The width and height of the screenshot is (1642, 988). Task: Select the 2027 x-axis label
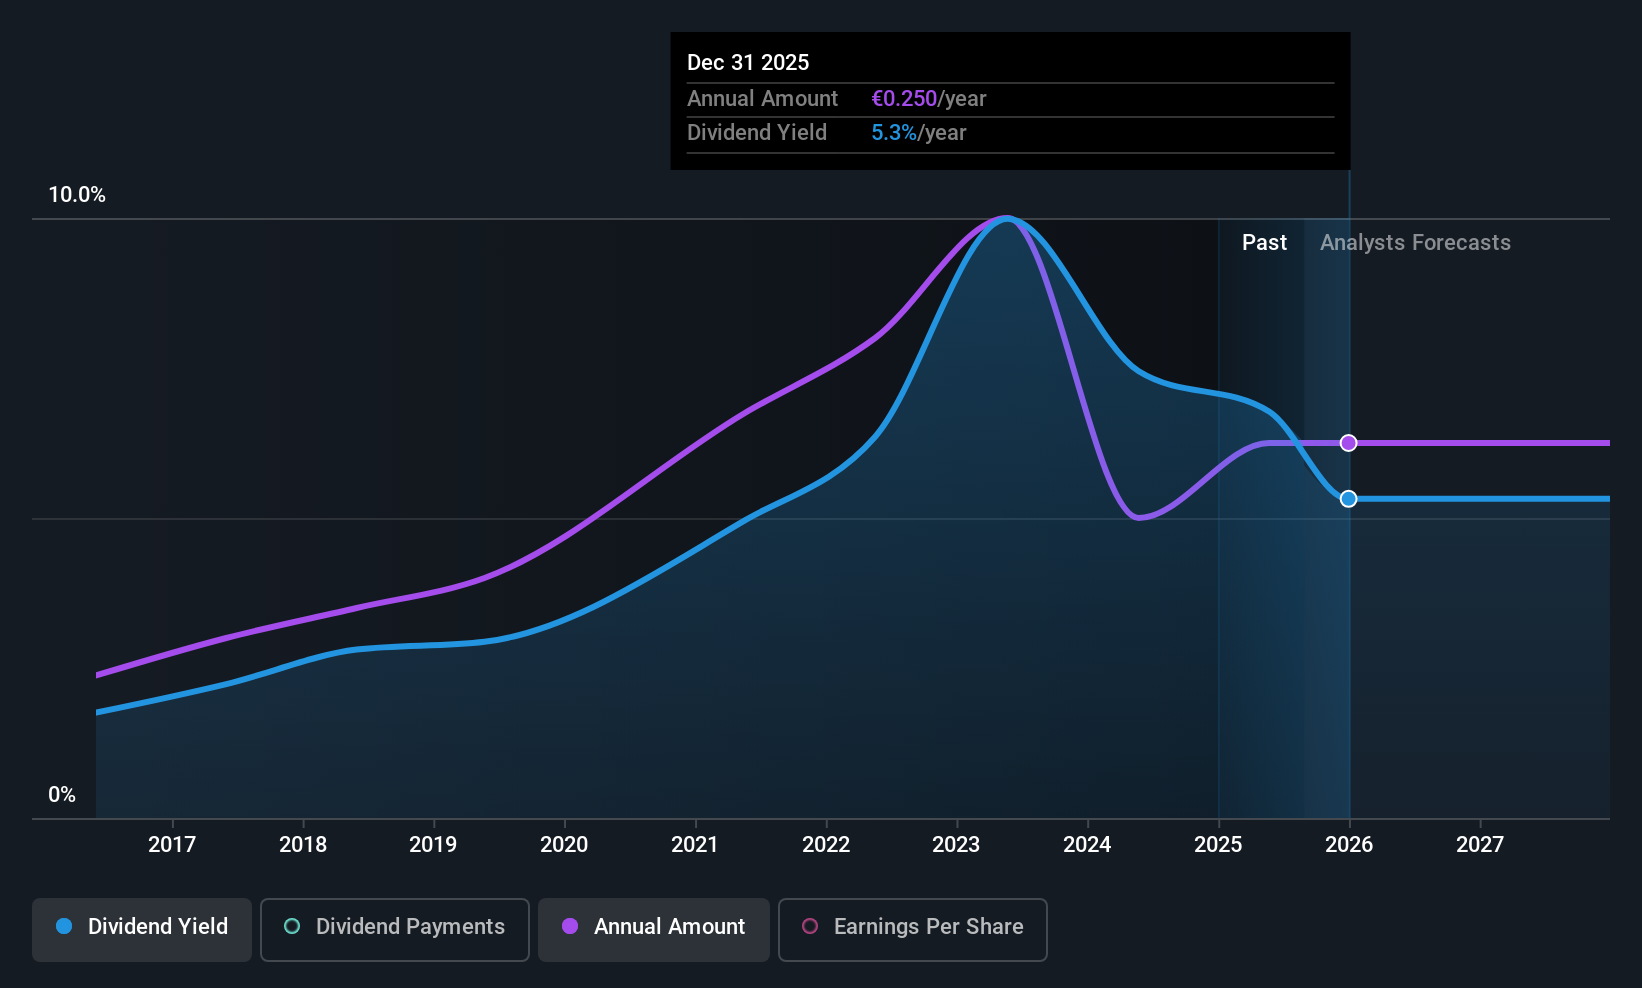[1480, 845]
